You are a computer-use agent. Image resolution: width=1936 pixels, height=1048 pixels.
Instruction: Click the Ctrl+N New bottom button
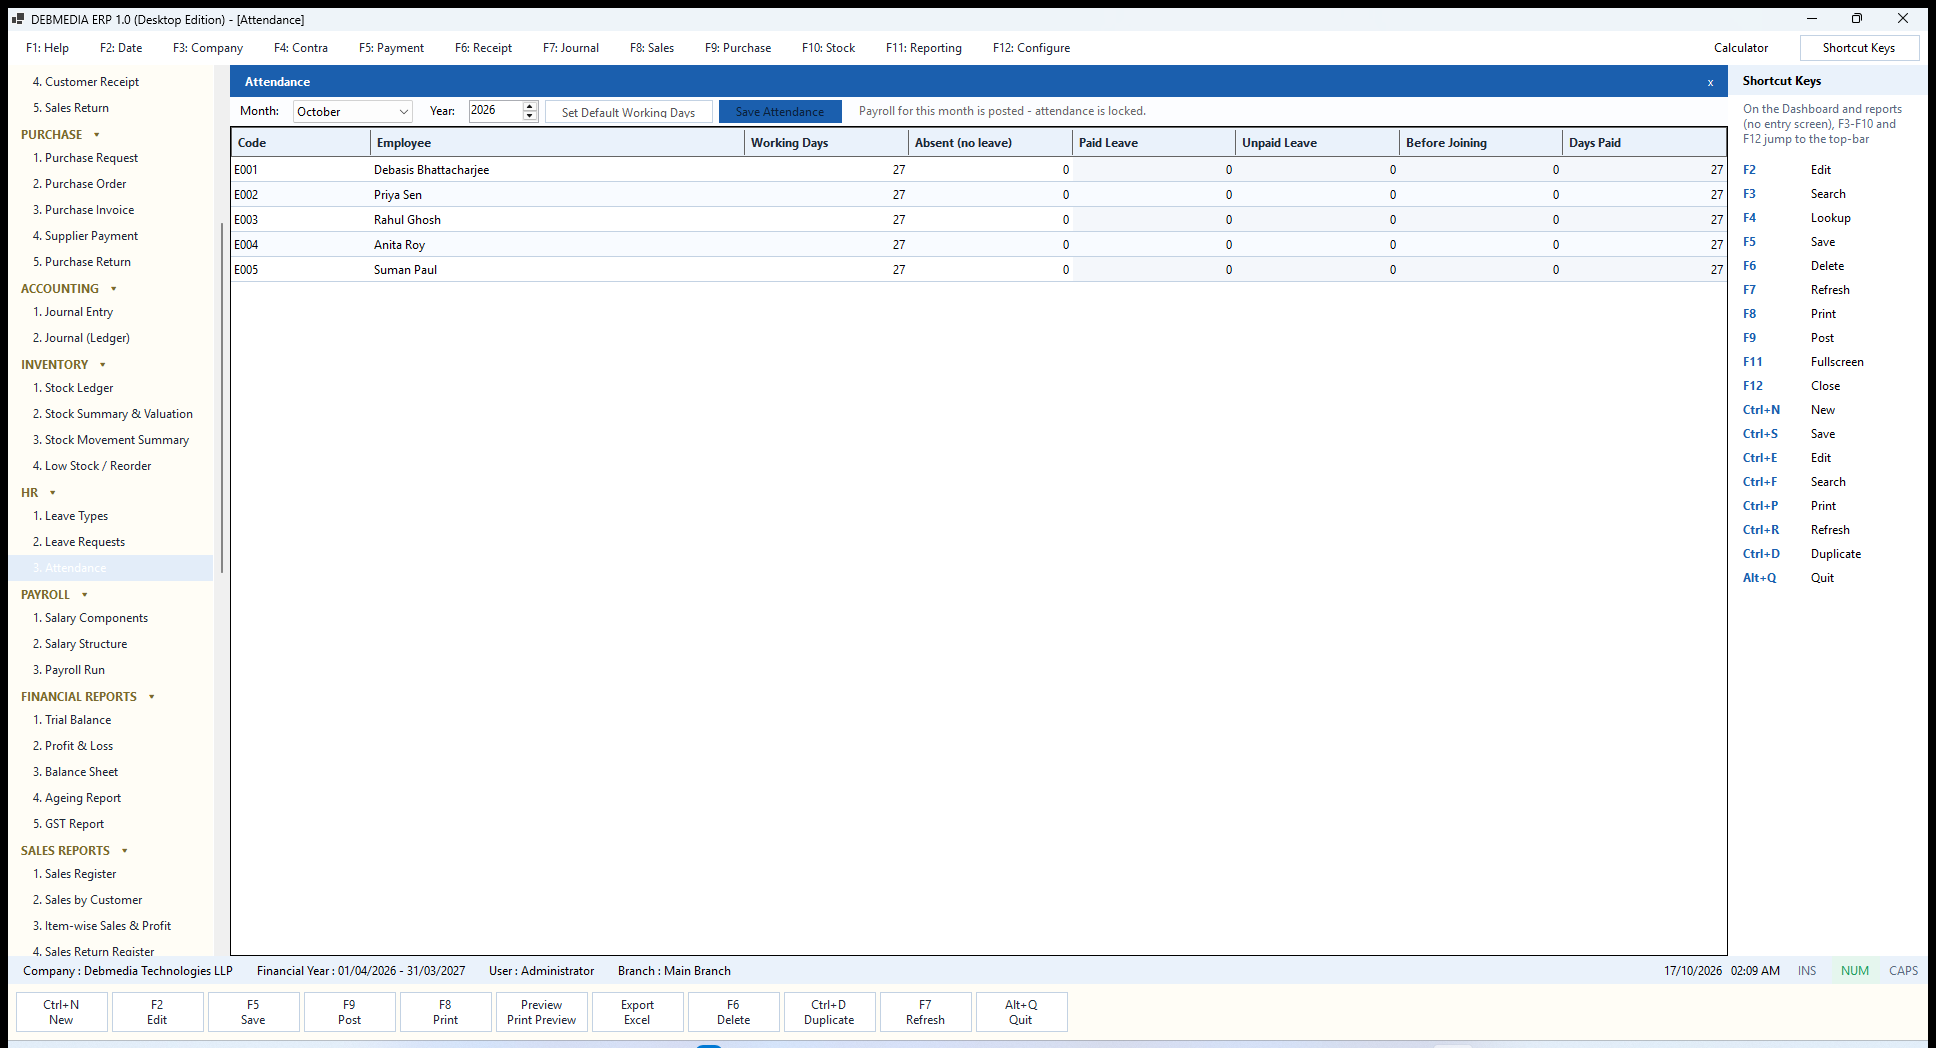tap(61, 1012)
